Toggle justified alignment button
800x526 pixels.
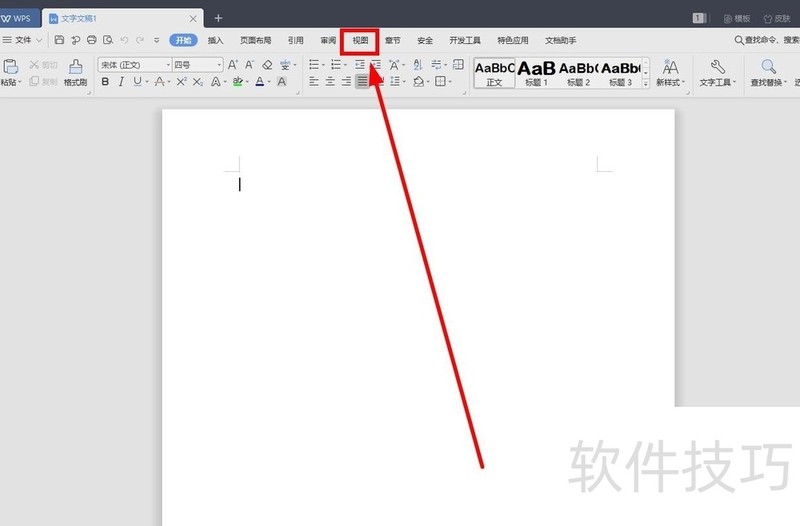pyautogui.click(x=362, y=82)
